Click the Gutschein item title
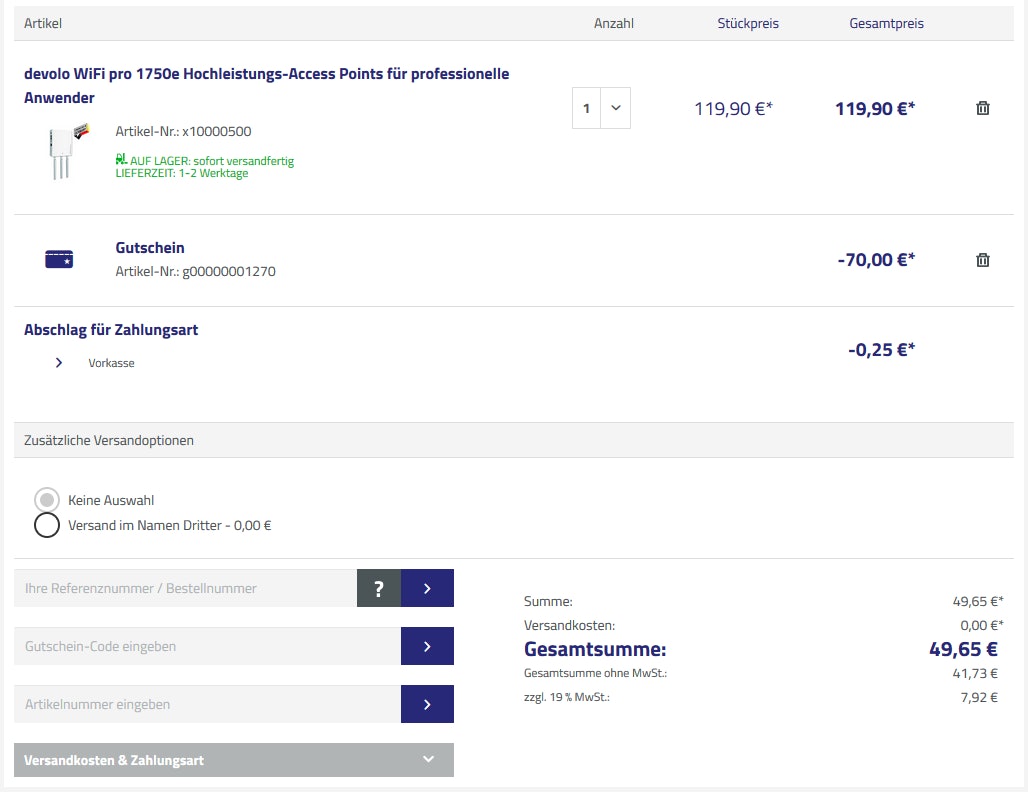Screen dimensions: 1028x792 (150, 248)
